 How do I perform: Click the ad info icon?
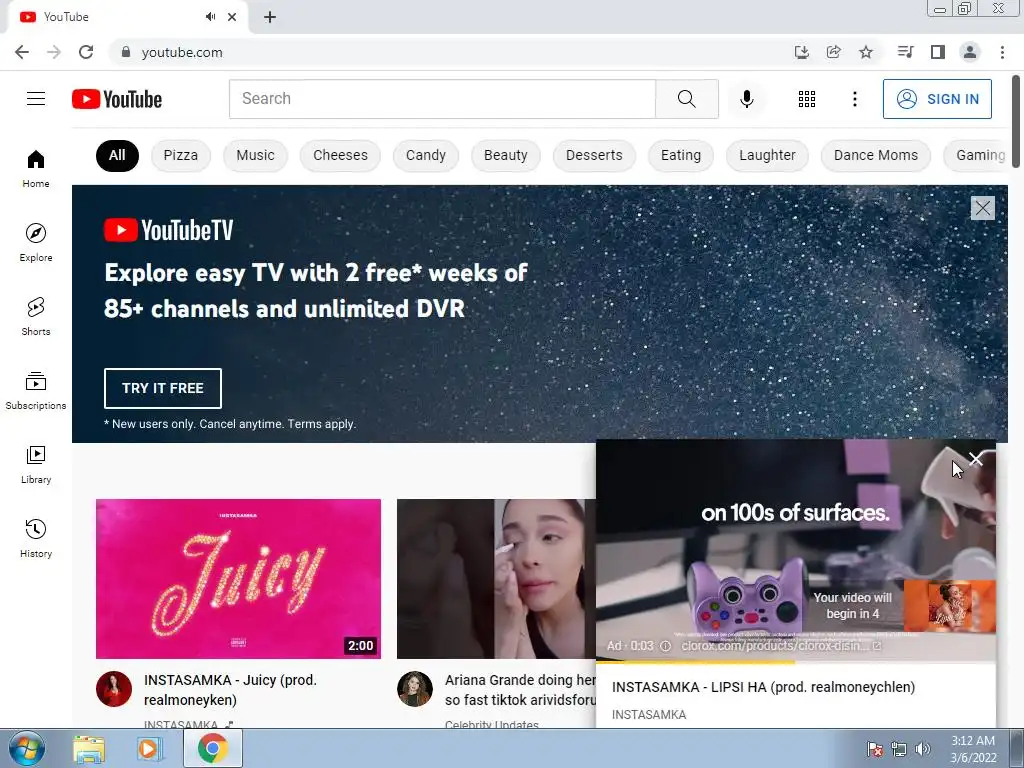point(665,646)
